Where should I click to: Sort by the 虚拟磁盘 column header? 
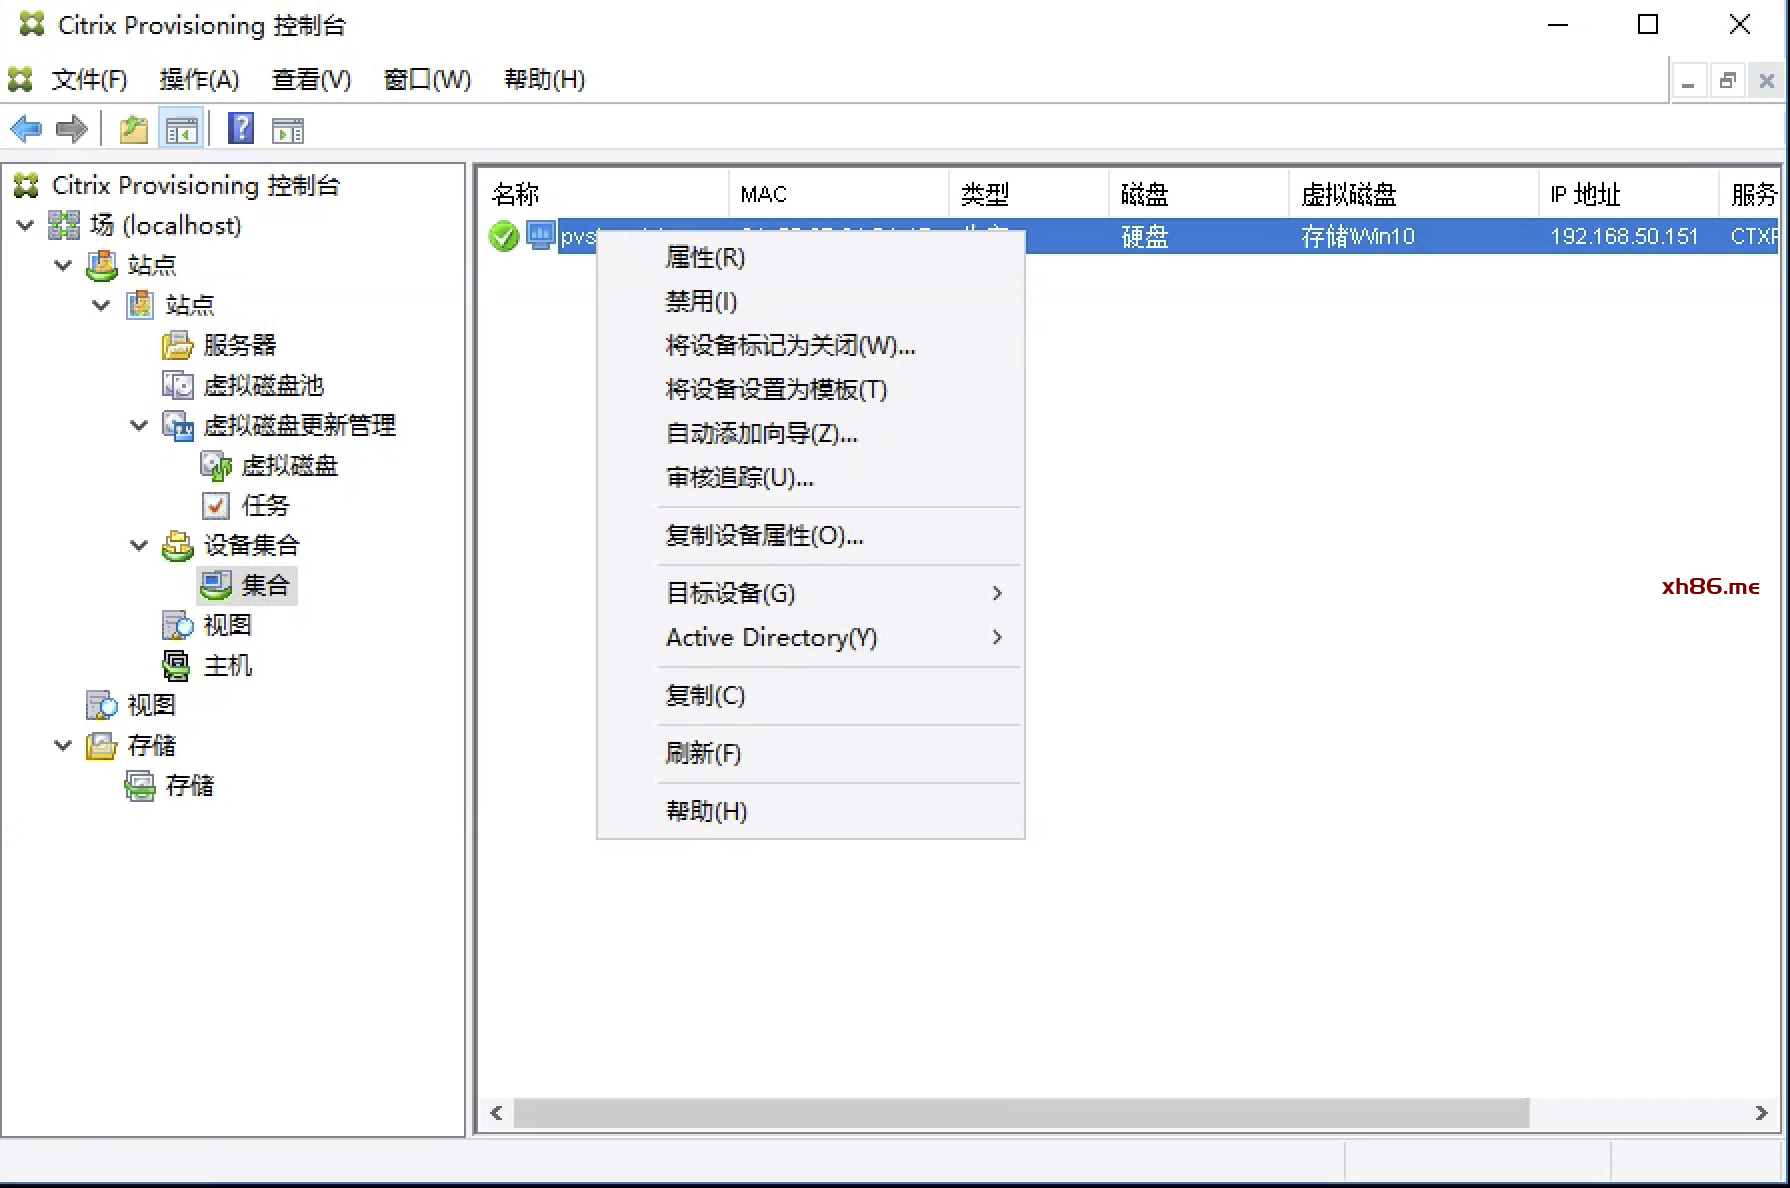[x=1413, y=194]
